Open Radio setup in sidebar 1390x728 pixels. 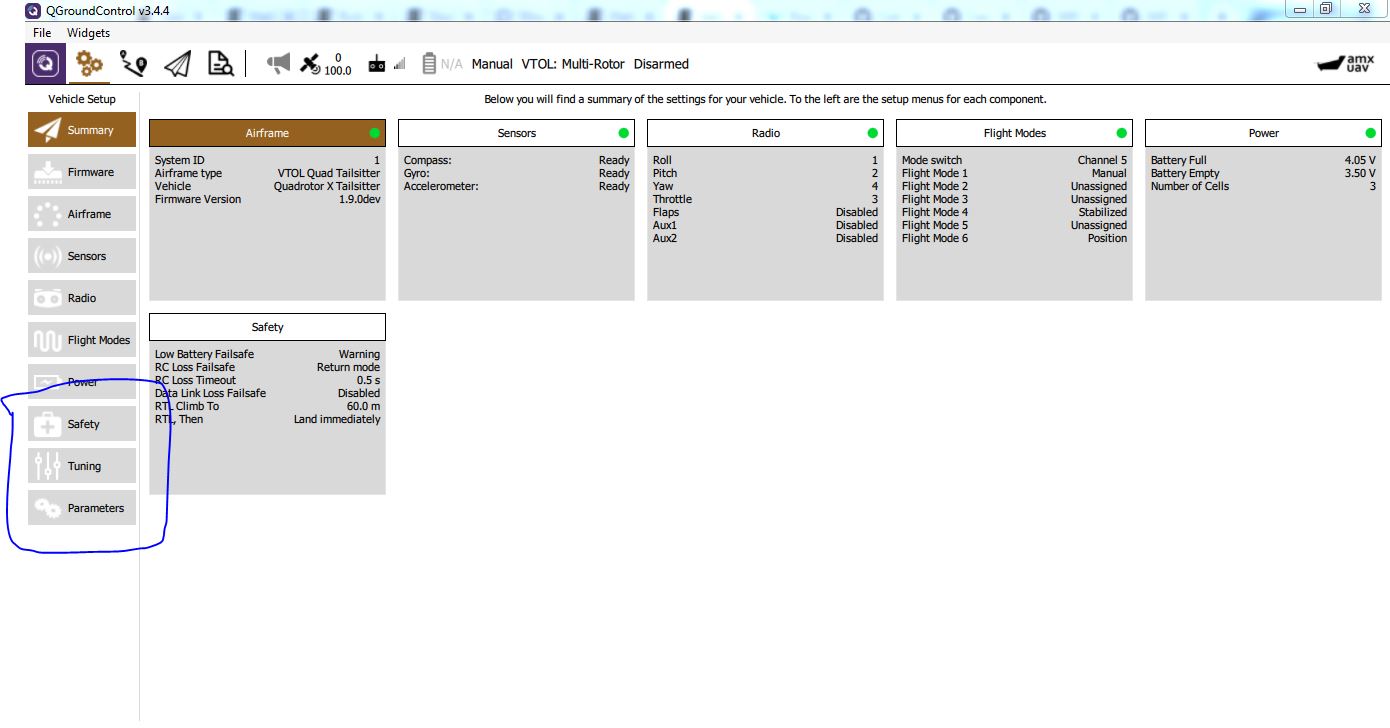coord(82,299)
